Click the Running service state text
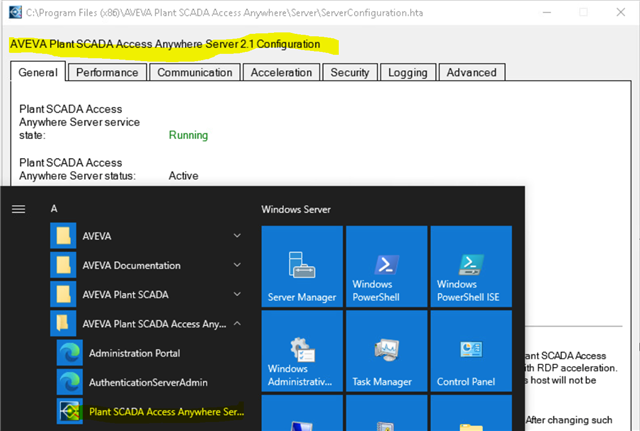The height and width of the screenshot is (431, 640). 188,135
